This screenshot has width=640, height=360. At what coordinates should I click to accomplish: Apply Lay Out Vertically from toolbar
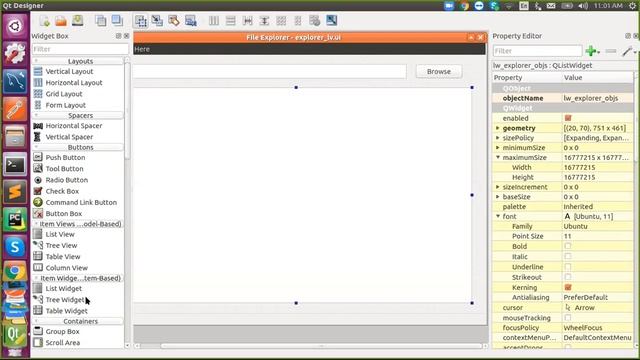point(231,20)
